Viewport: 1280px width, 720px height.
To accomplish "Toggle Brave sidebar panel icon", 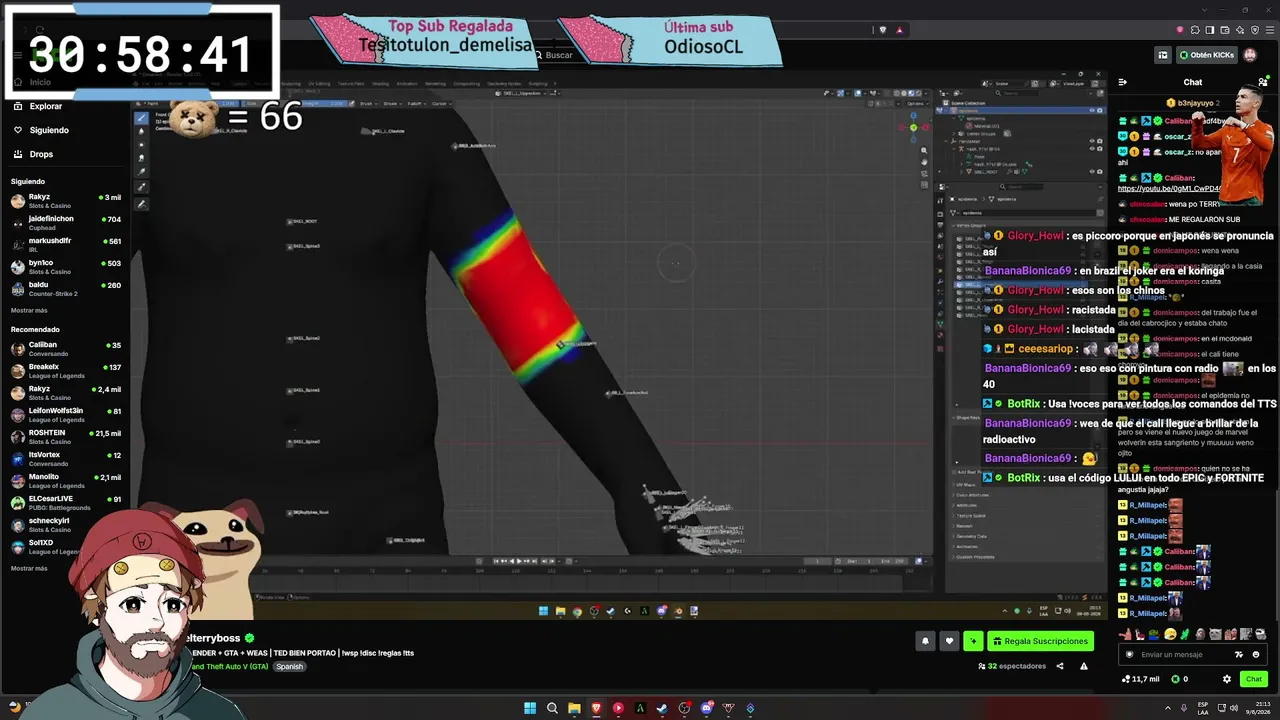I will pyautogui.click(x=1210, y=30).
